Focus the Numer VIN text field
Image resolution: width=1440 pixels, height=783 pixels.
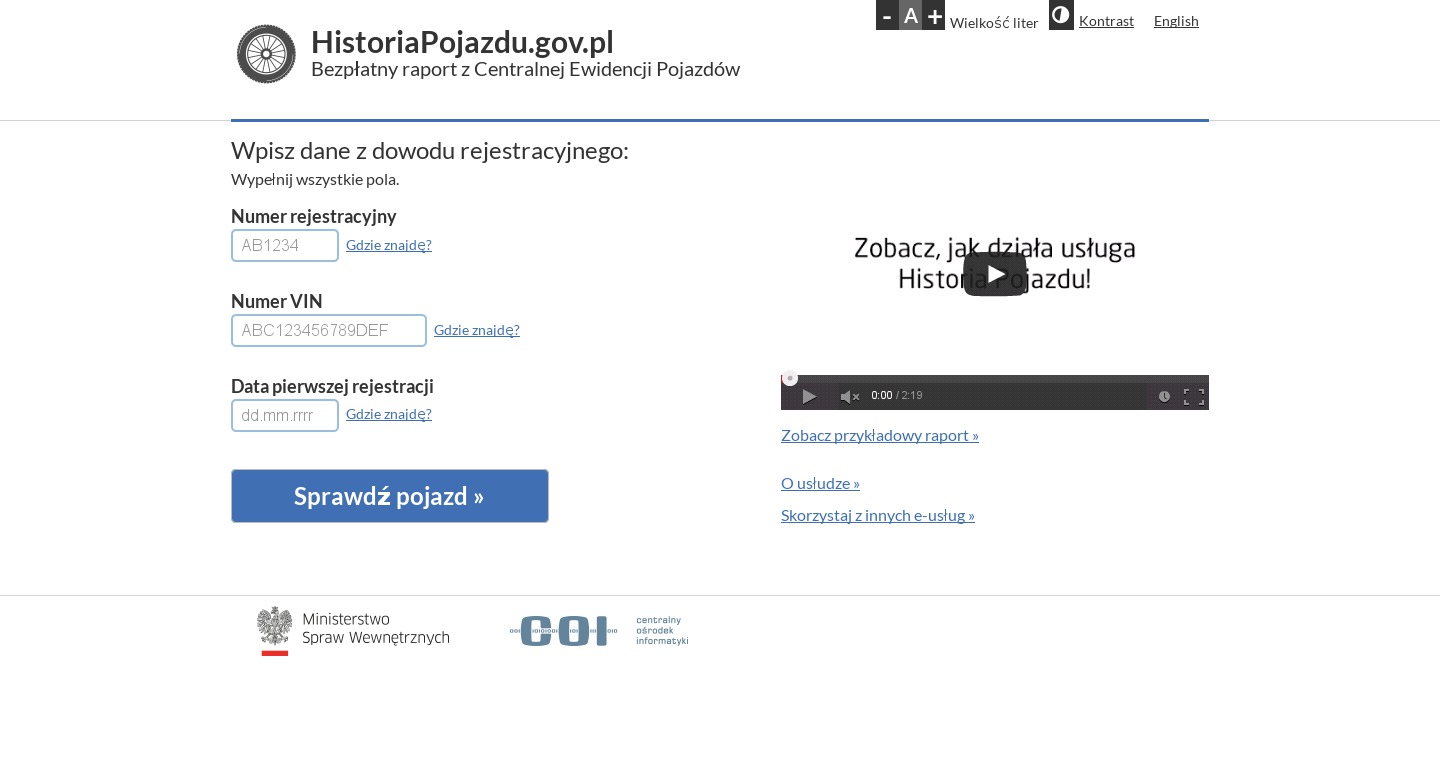tap(329, 331)
